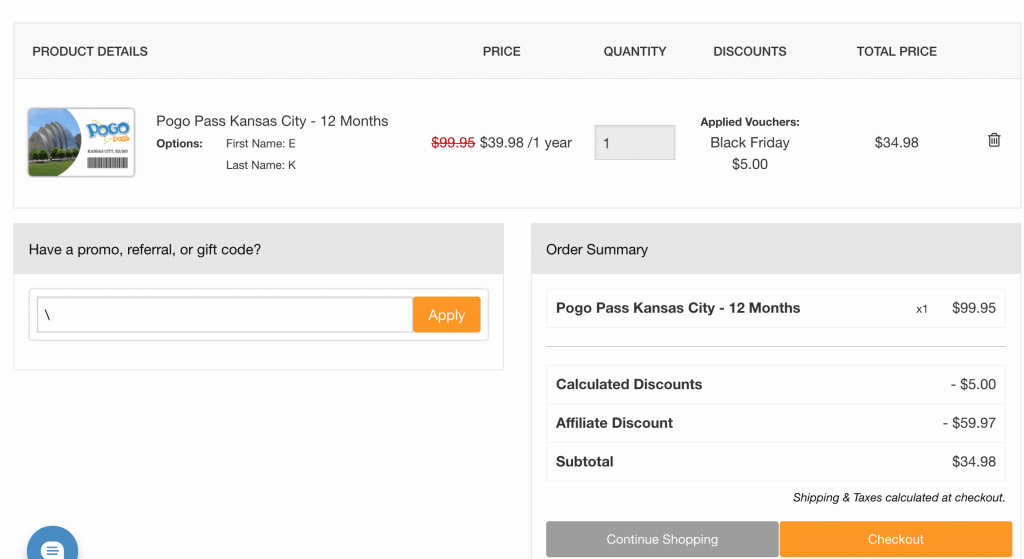Click the Applied Vouchers label
1024x559 pixels.
750,122
